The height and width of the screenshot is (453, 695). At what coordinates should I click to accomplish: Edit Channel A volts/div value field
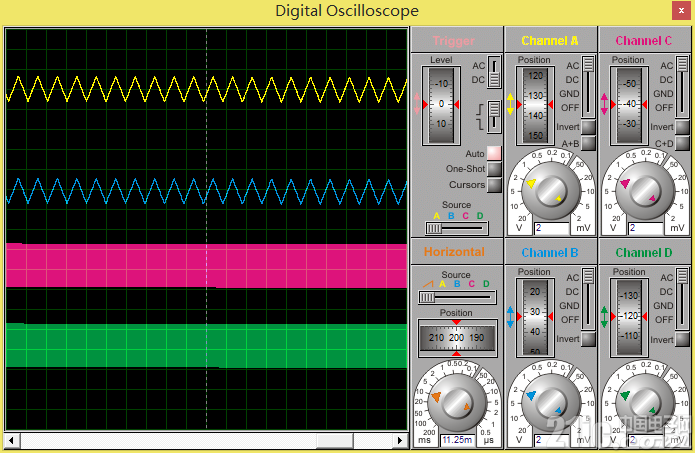[551, 228]
